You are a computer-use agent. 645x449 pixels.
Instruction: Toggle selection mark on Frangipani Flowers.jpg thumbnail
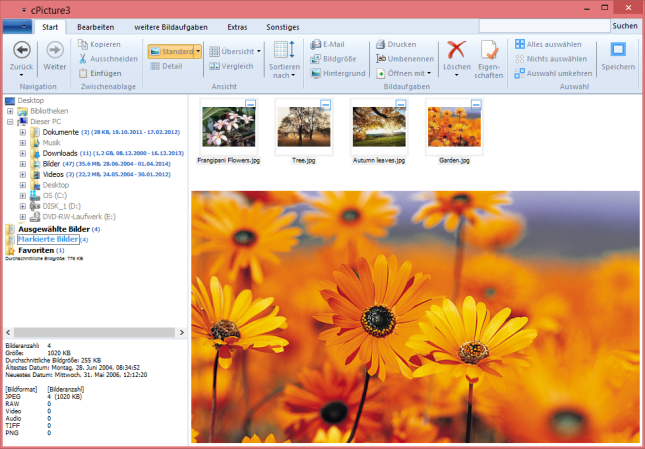251,104
